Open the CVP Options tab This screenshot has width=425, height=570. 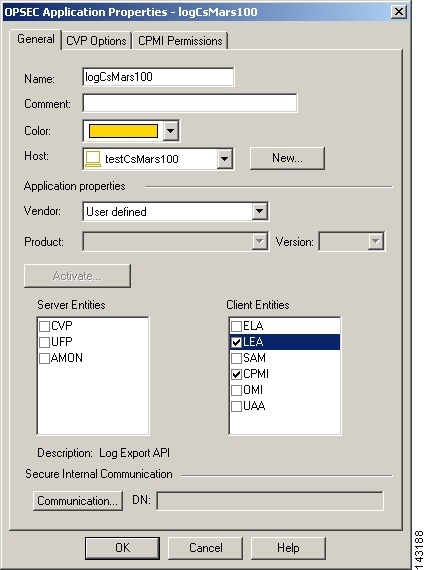96,41
